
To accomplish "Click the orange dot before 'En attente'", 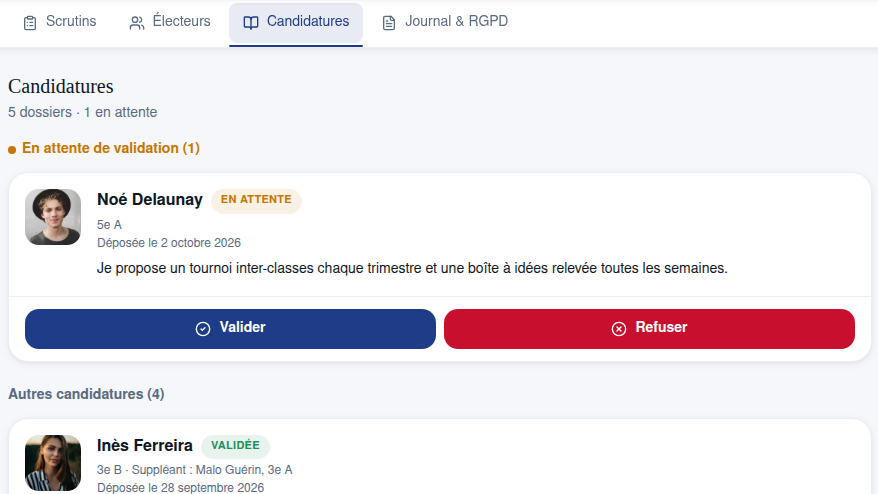I will 12,150.
